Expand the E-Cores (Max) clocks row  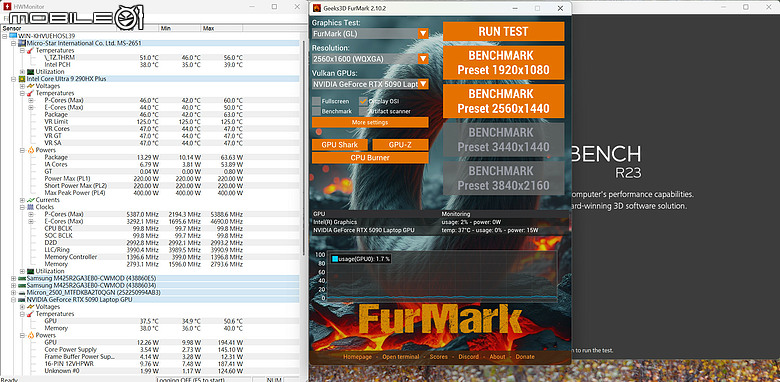tap(31, 221)
